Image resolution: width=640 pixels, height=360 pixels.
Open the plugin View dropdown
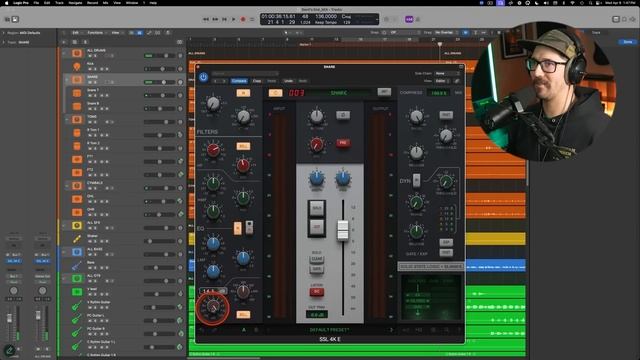(442, 81)
